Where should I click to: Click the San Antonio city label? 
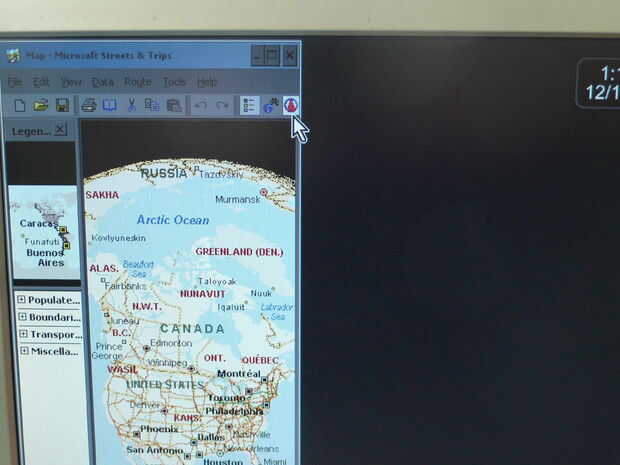click(155, 450)
